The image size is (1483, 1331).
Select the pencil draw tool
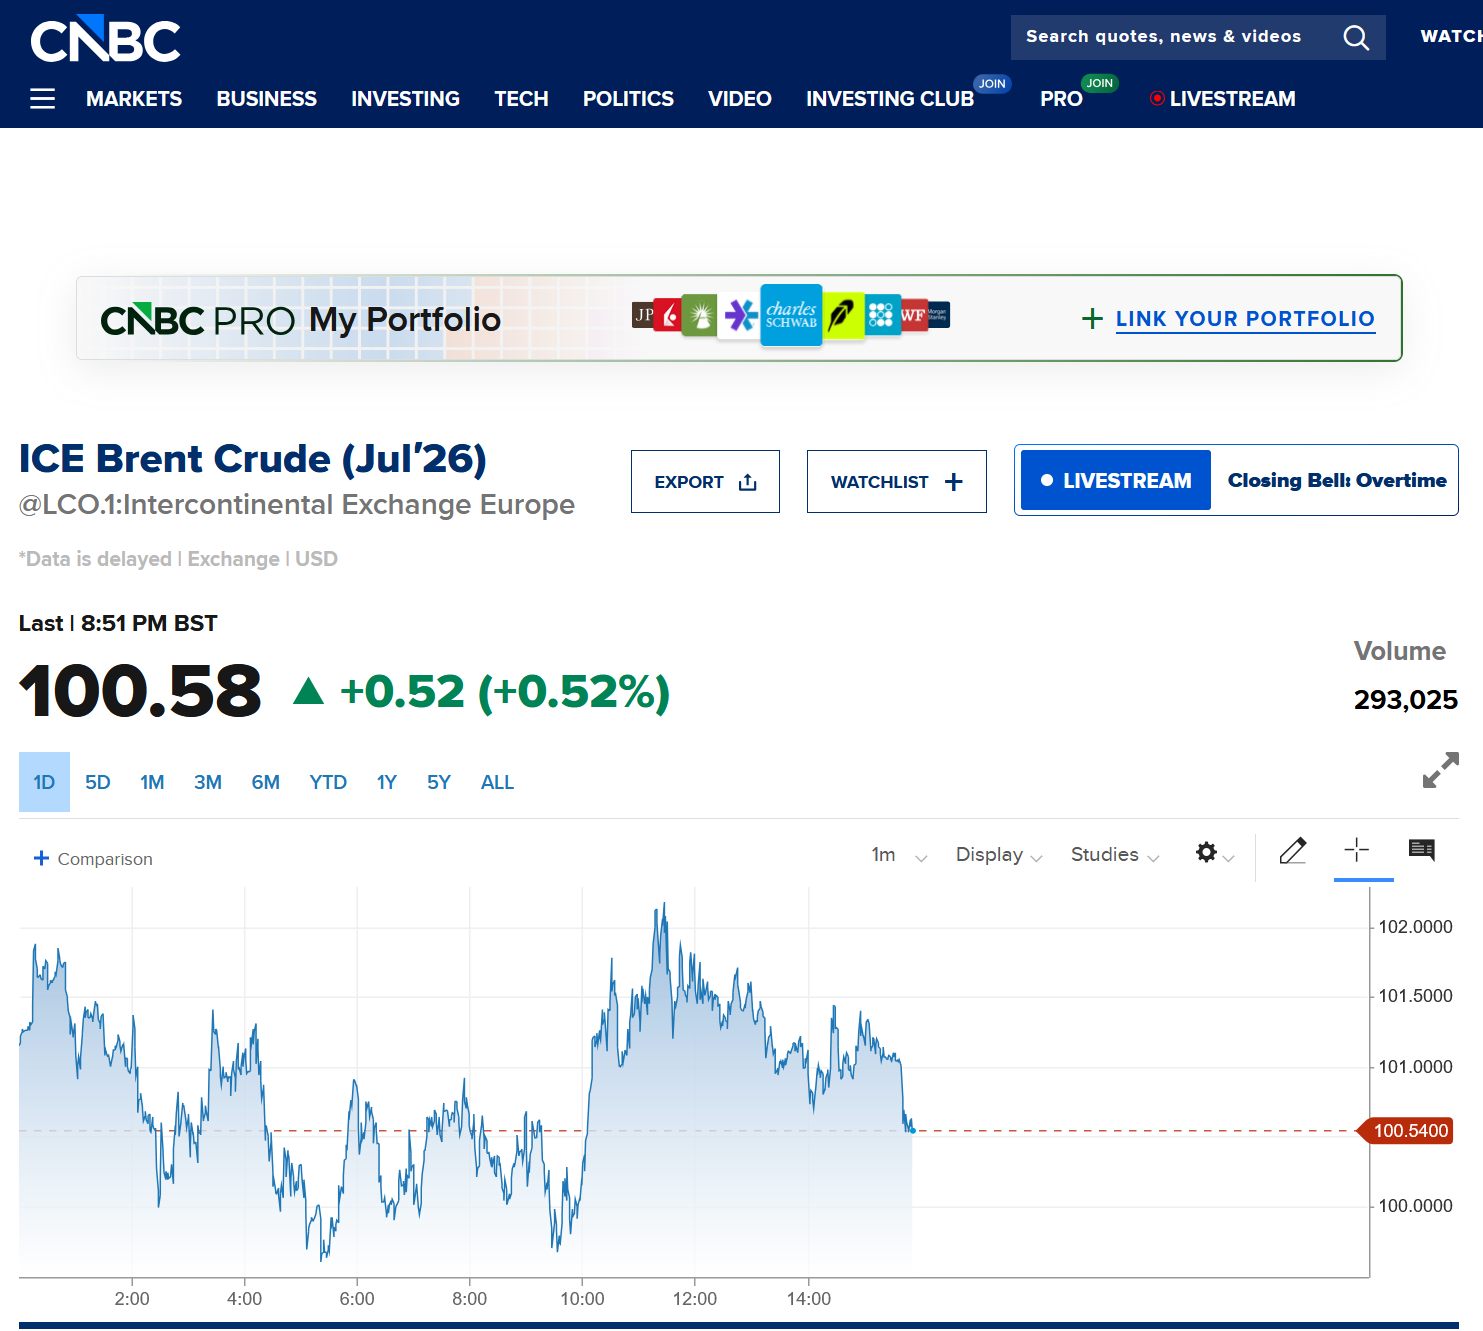pyautogui.click(x=1293, y=851)
